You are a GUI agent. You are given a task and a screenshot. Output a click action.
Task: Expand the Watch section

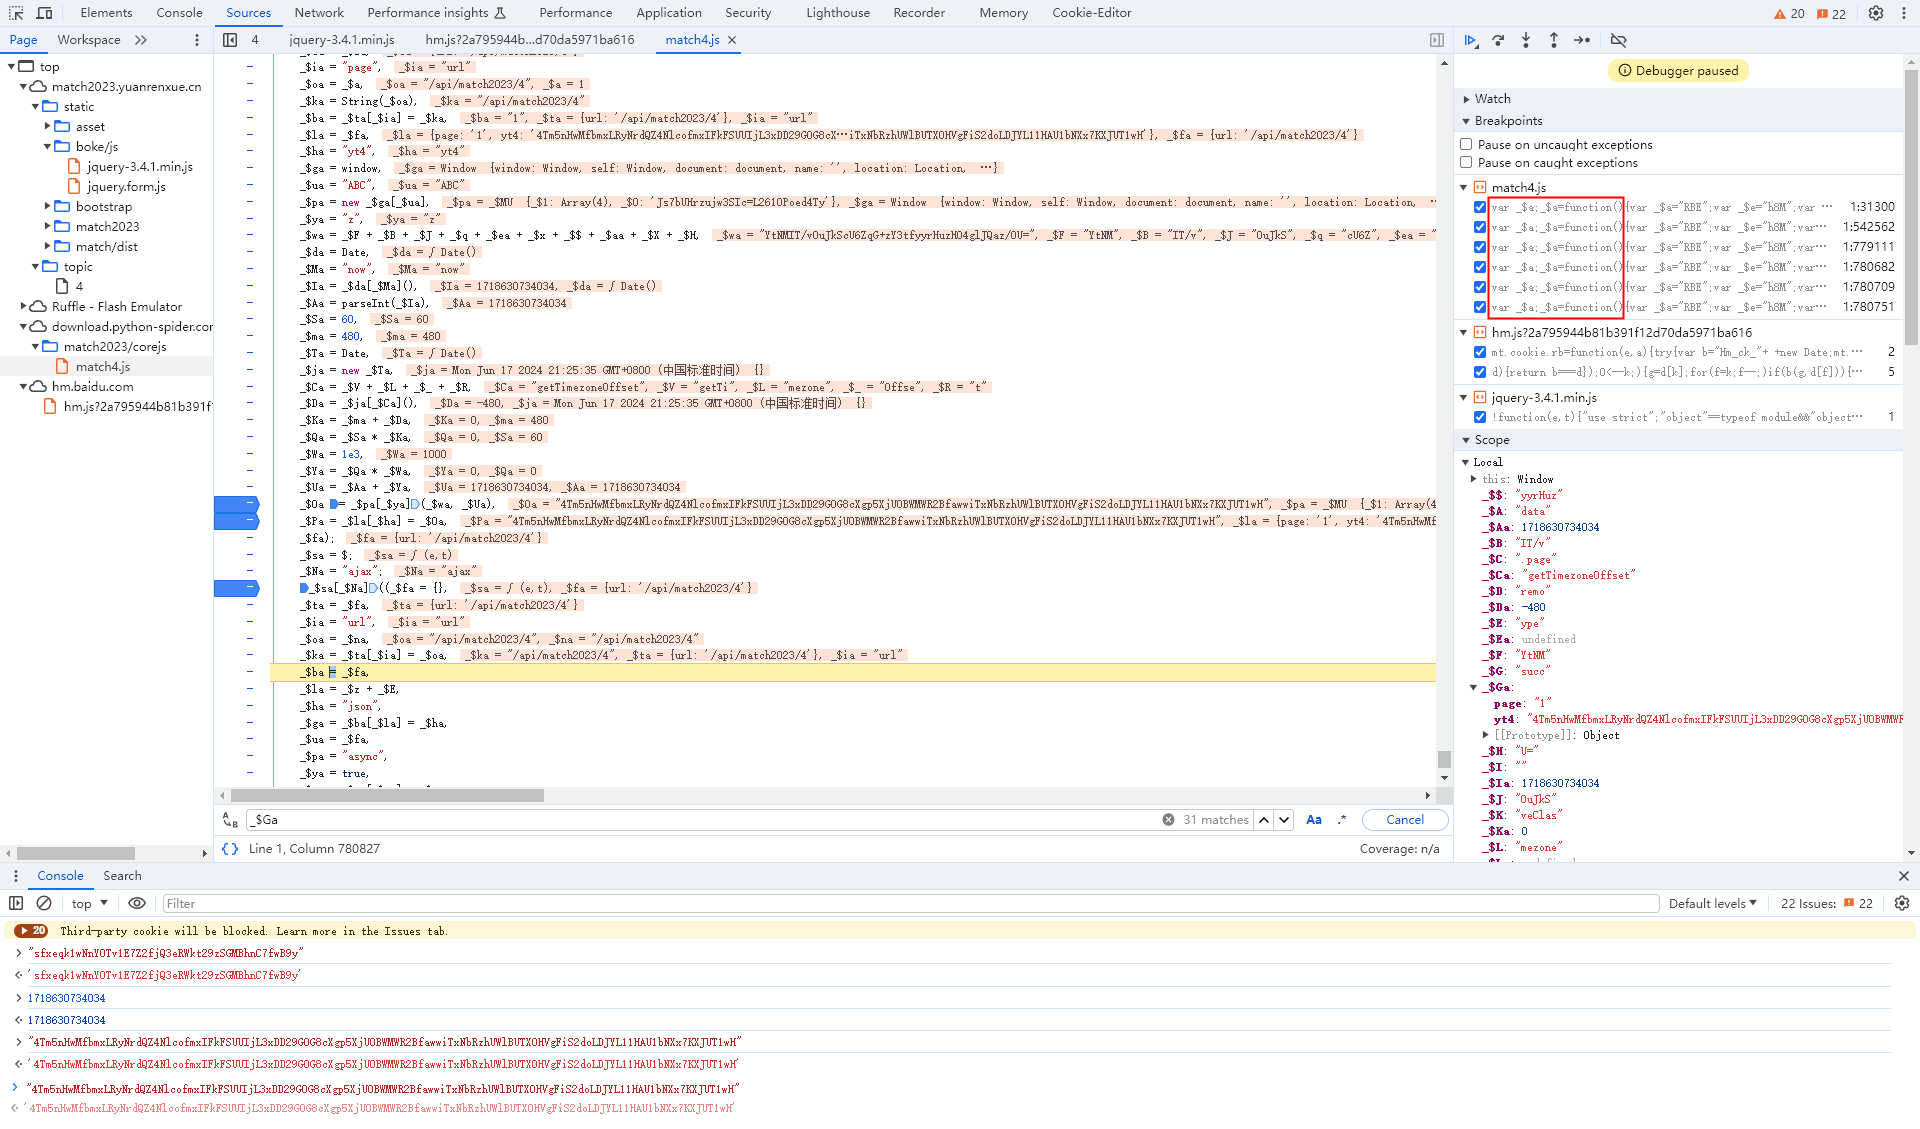tap(1466, 99)
